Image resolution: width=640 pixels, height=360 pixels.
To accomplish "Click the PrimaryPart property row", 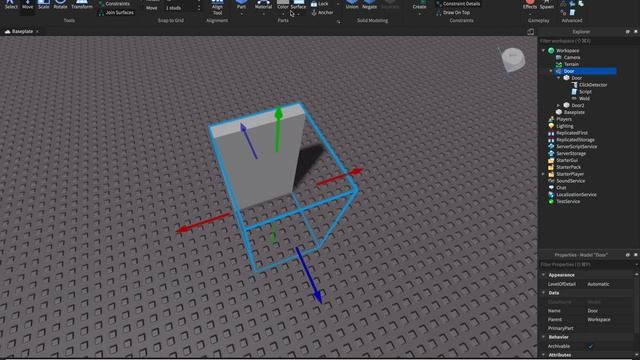I will [588, 328].
